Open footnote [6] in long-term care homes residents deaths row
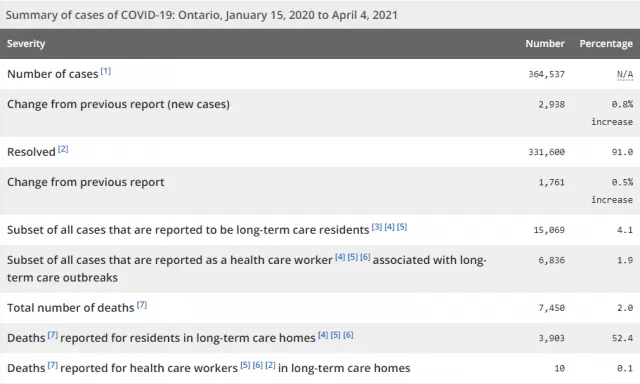 coord(348,335)
